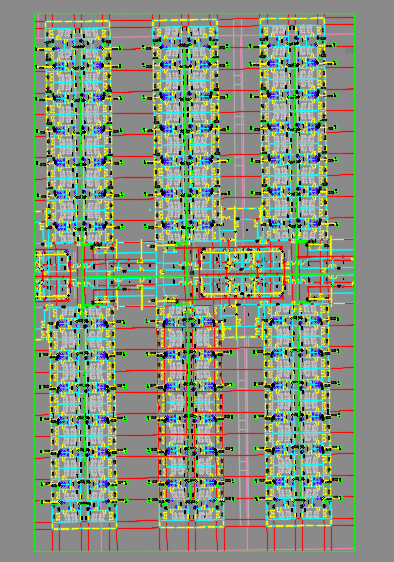394x562 pixels.
Task: Select the top-right block's dashed yellow top edge
Action: (x=292, y=18)
